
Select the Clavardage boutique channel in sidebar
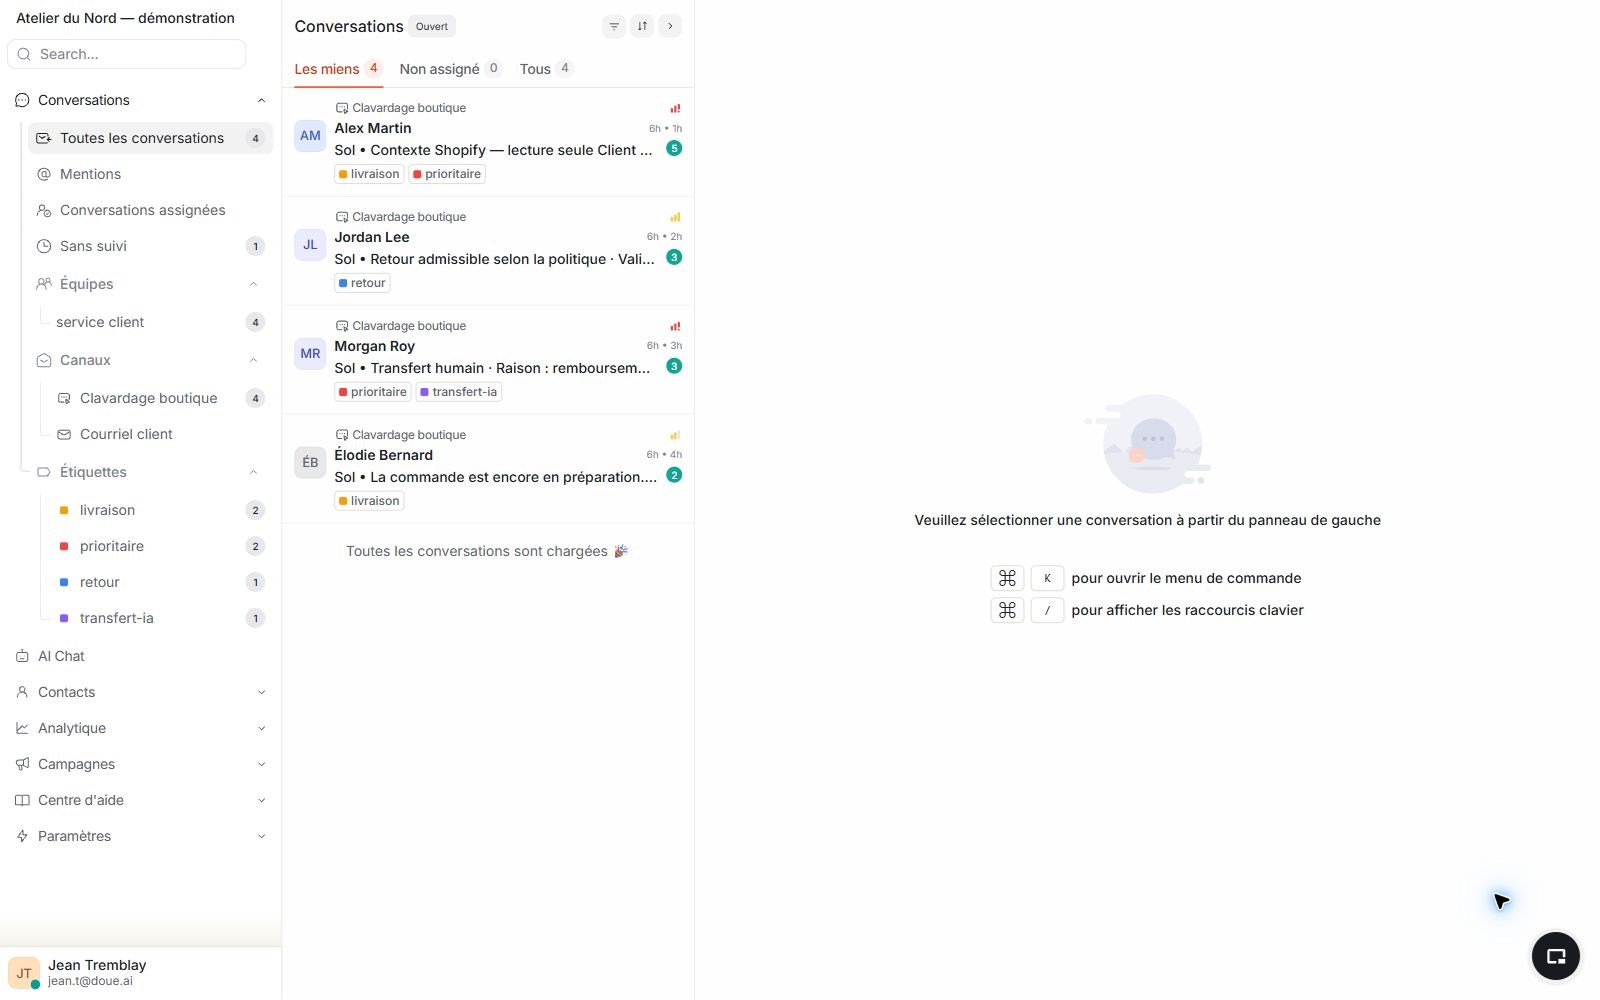[x=160, y=398]
